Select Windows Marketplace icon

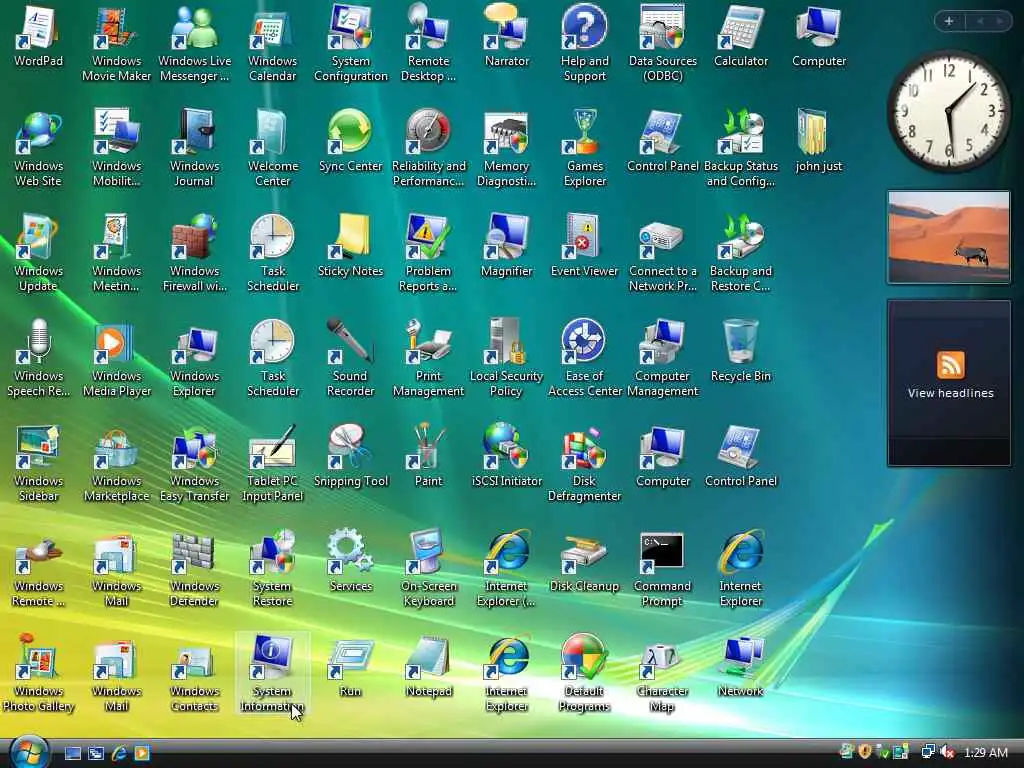(116, 464)
